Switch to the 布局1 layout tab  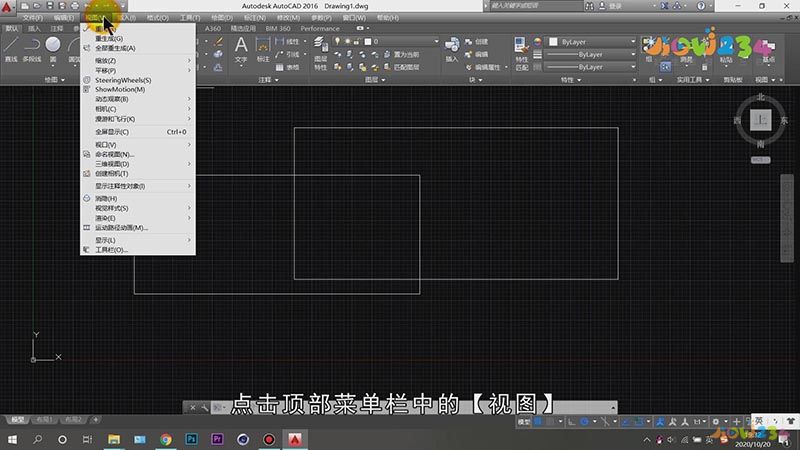pos(44,419)
